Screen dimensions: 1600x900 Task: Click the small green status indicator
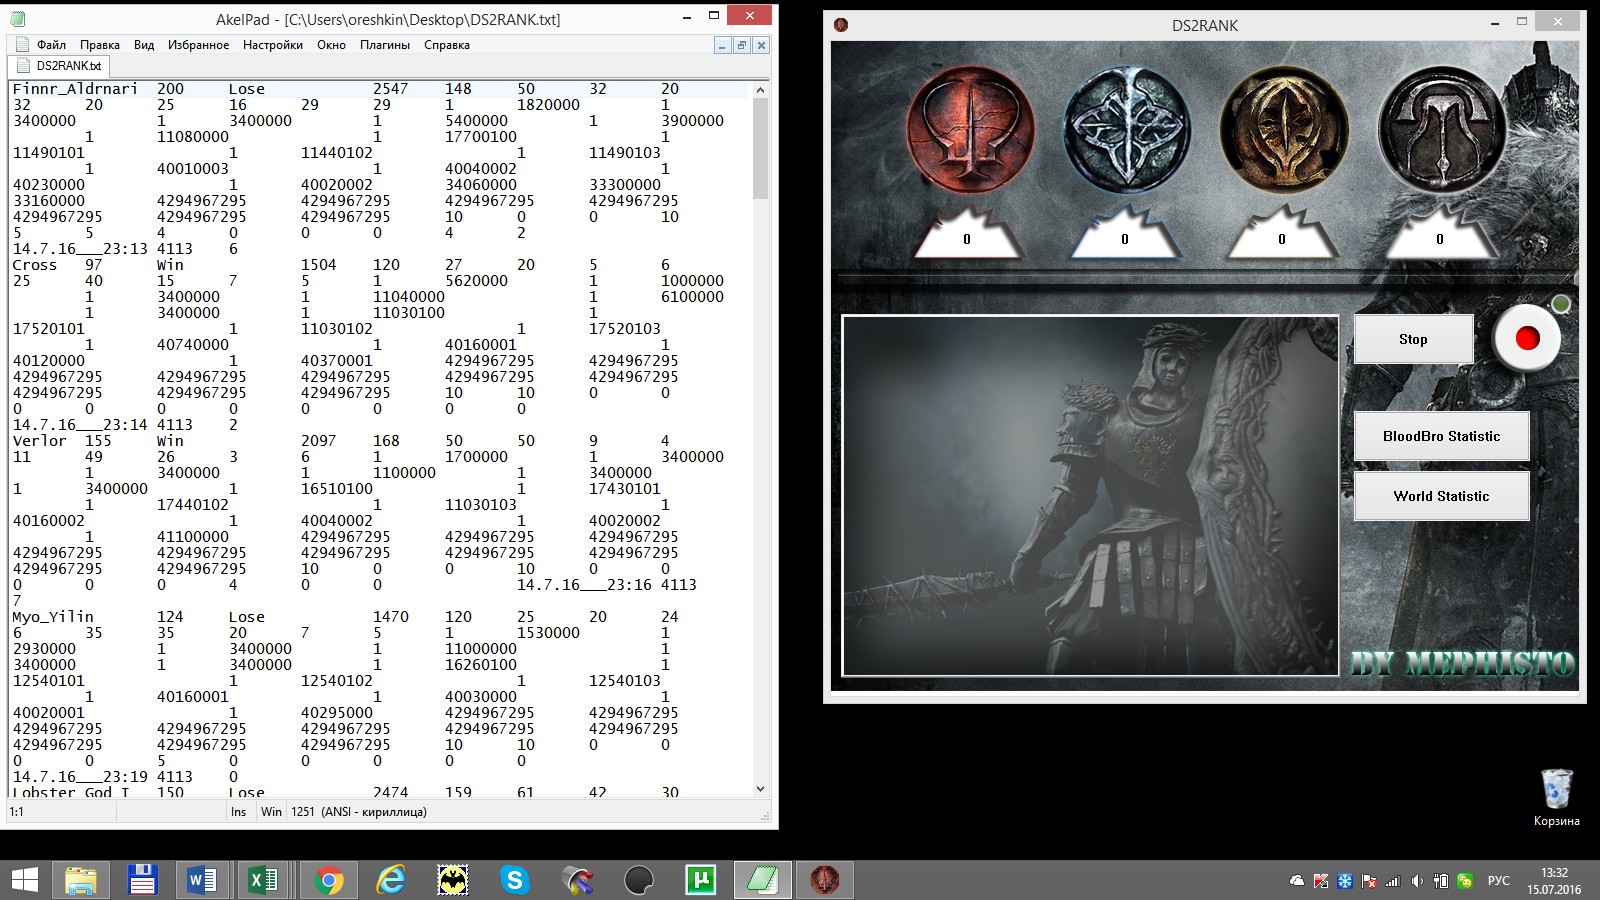(1560, 304)
